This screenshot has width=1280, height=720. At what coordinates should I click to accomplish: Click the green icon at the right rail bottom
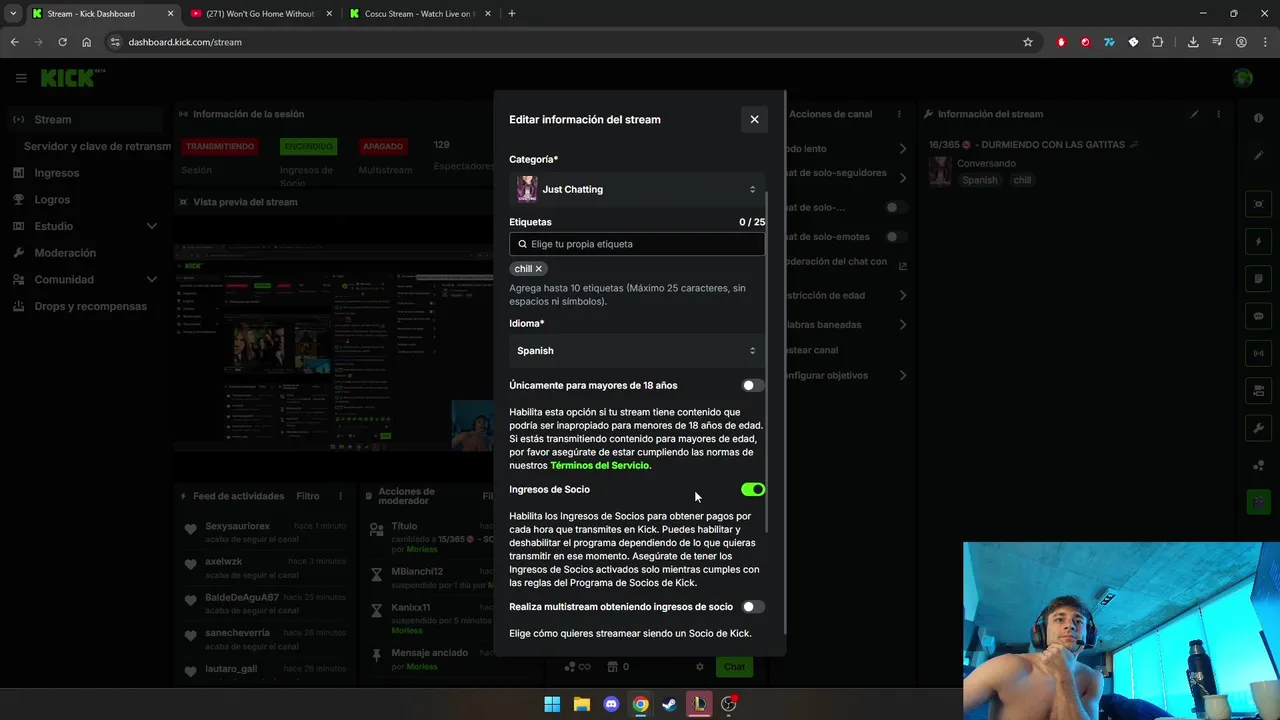tap(1258, 502)
